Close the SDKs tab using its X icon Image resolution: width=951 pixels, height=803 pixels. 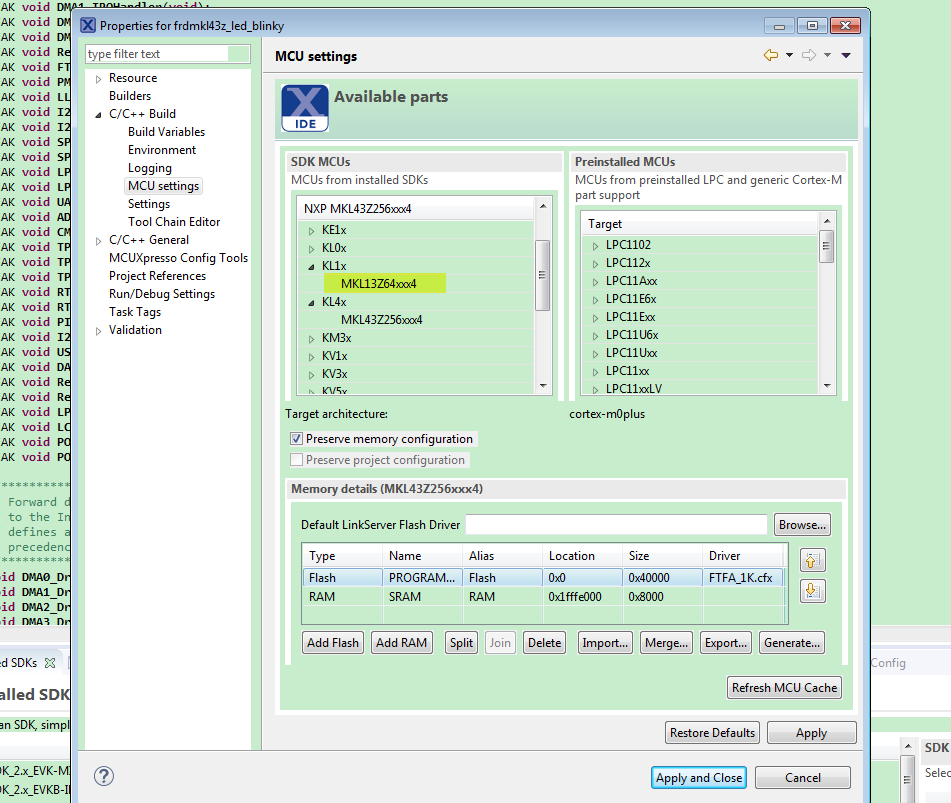click(x=50, y=663)
